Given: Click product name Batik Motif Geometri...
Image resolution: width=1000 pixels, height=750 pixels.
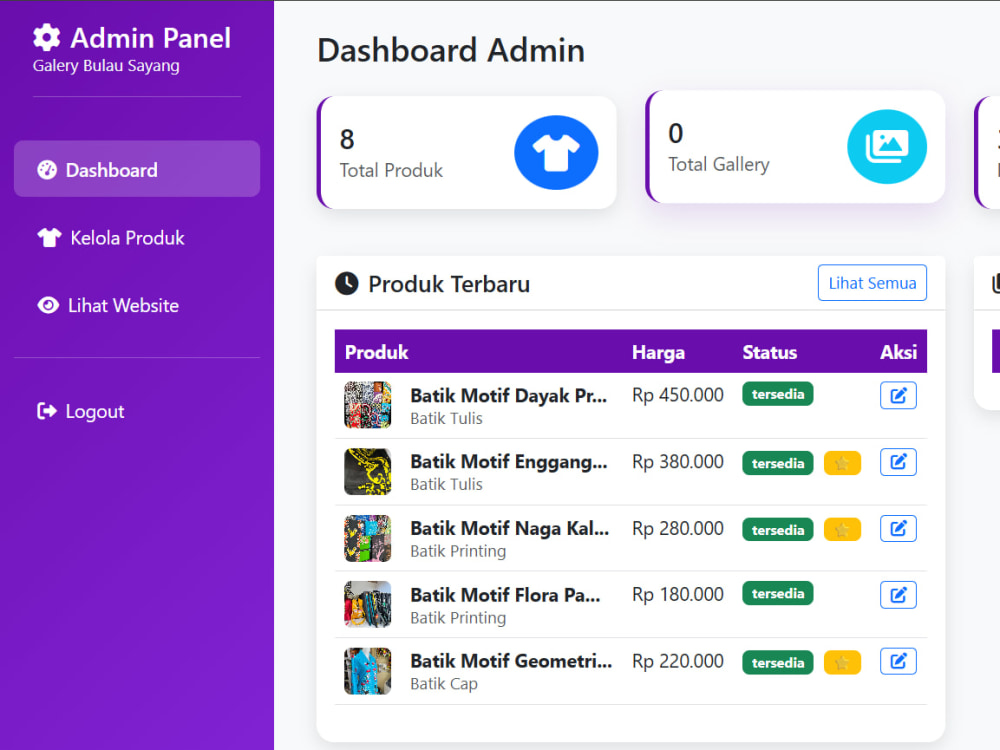Looking at the screenshot, I should pos(511,661).
